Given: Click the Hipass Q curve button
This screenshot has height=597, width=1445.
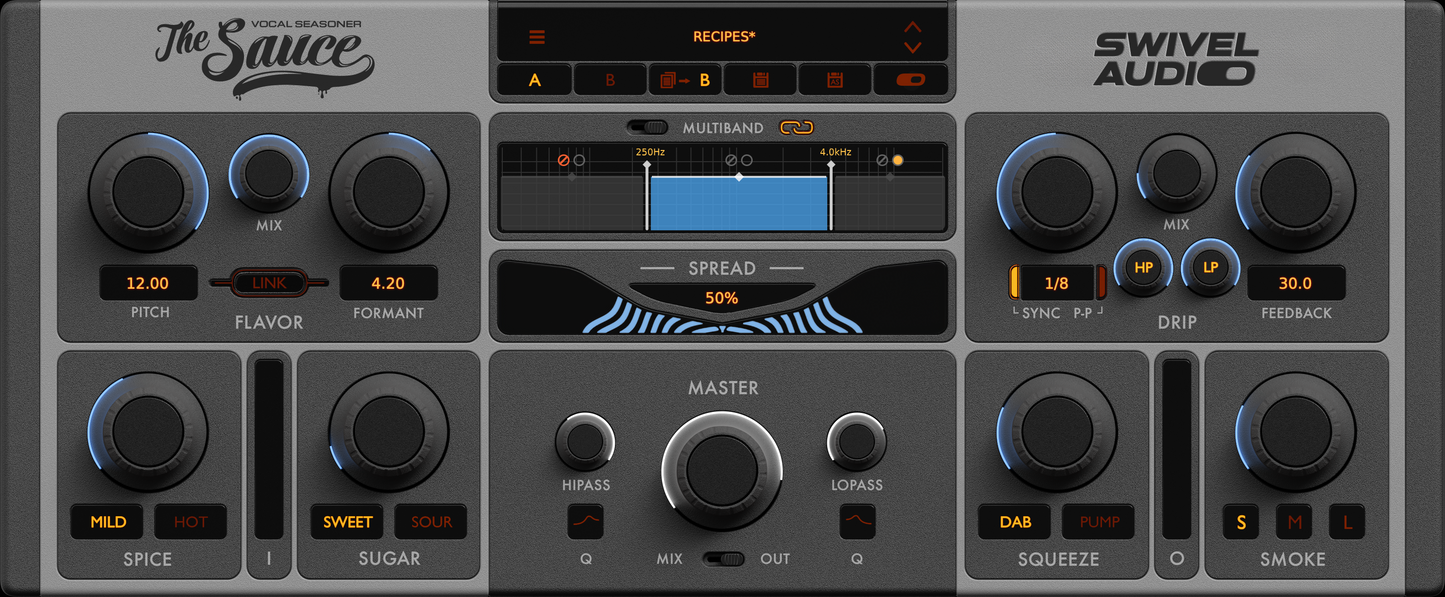Looking at the screenshot, I should (x=585, y=521).
